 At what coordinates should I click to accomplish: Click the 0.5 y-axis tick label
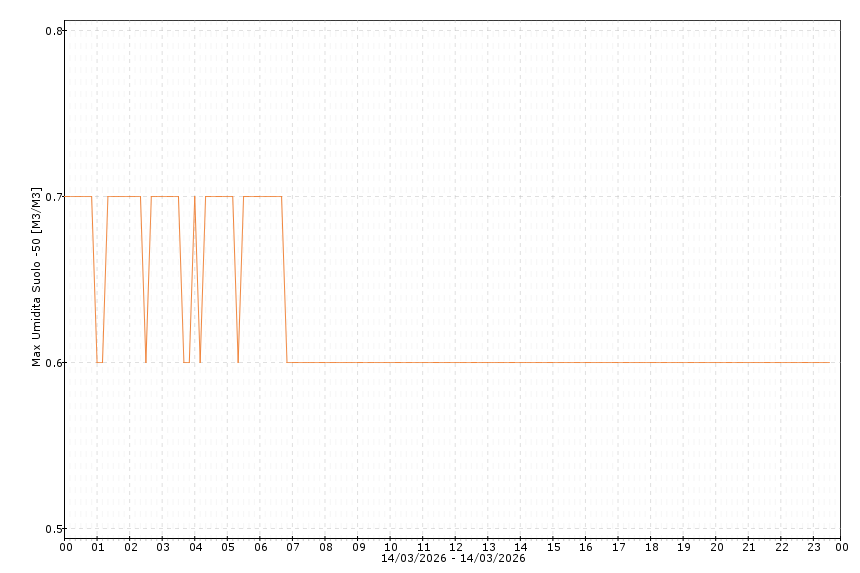(54, 529)
